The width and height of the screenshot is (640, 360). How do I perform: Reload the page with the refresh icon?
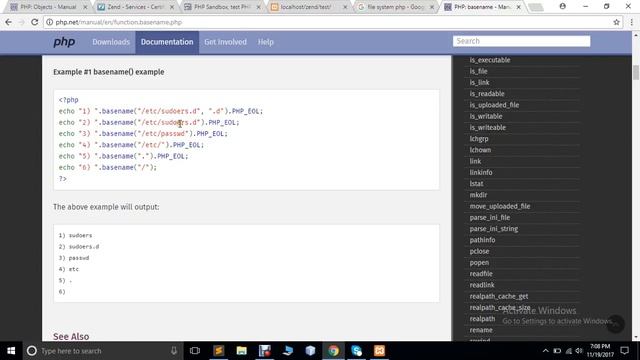click(34, 22)
